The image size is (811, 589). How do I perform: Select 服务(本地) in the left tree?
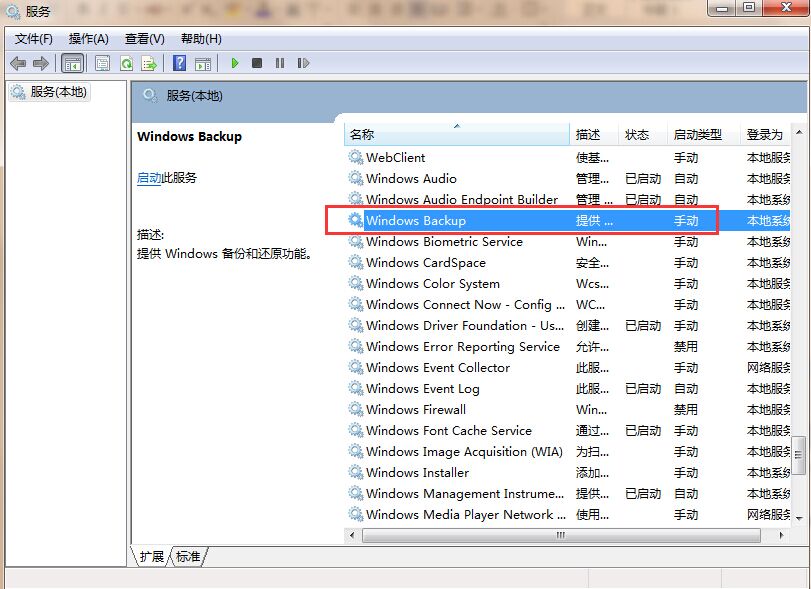[x=50, y=92]
